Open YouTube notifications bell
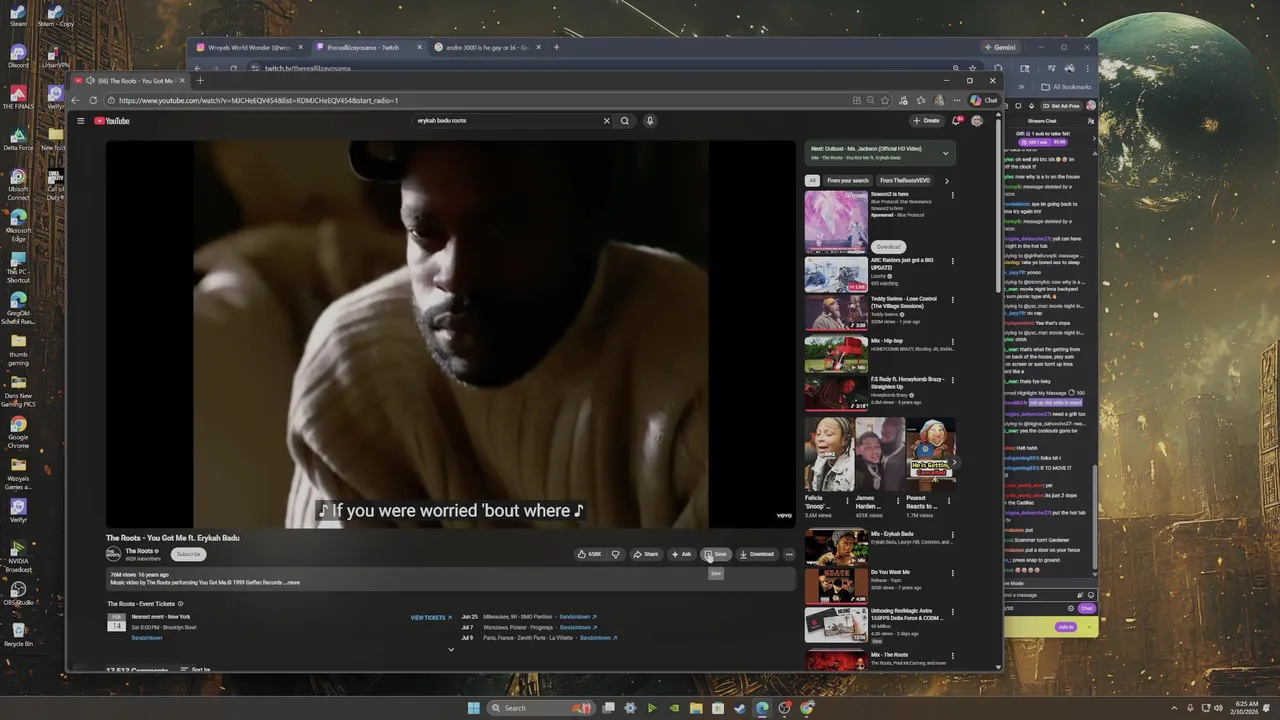The height and width of the screenshot is (720, 1280). point(956,121)
